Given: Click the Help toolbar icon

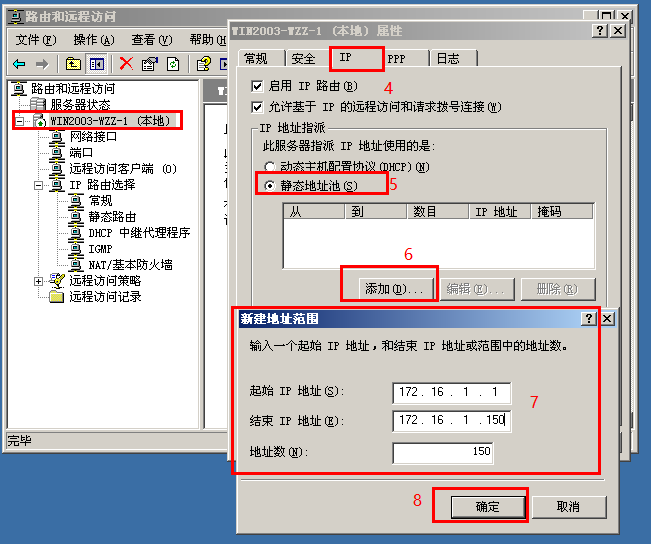Looking at the screenshot, I should (x=203, y=64).
